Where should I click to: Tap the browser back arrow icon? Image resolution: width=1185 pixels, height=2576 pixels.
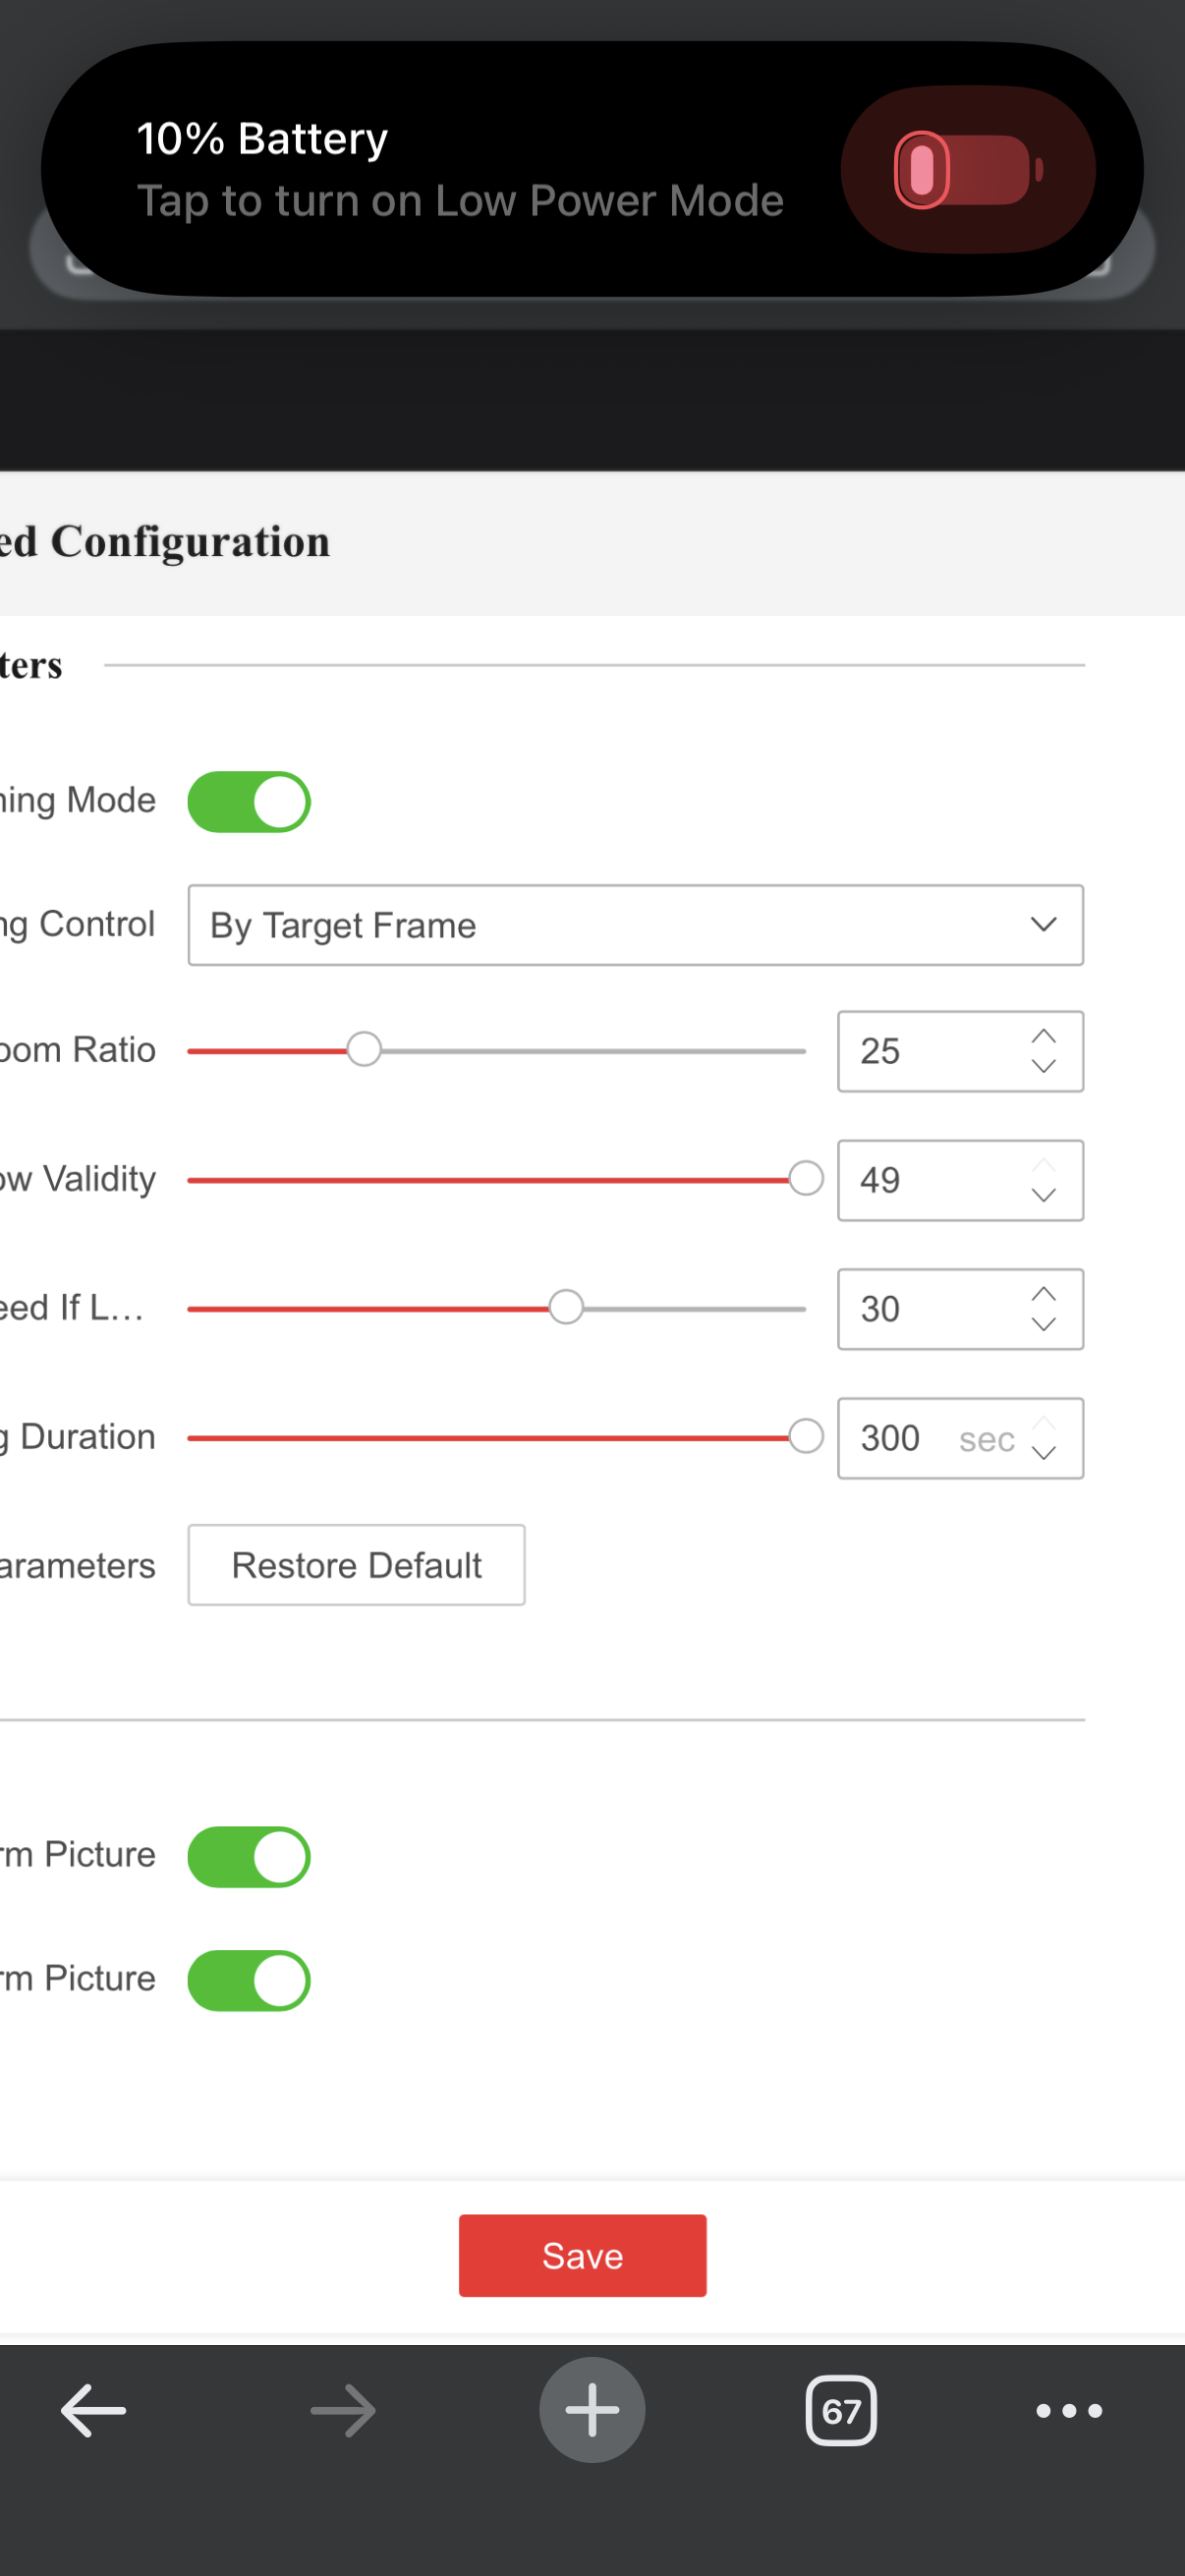tap(93, 2410)
